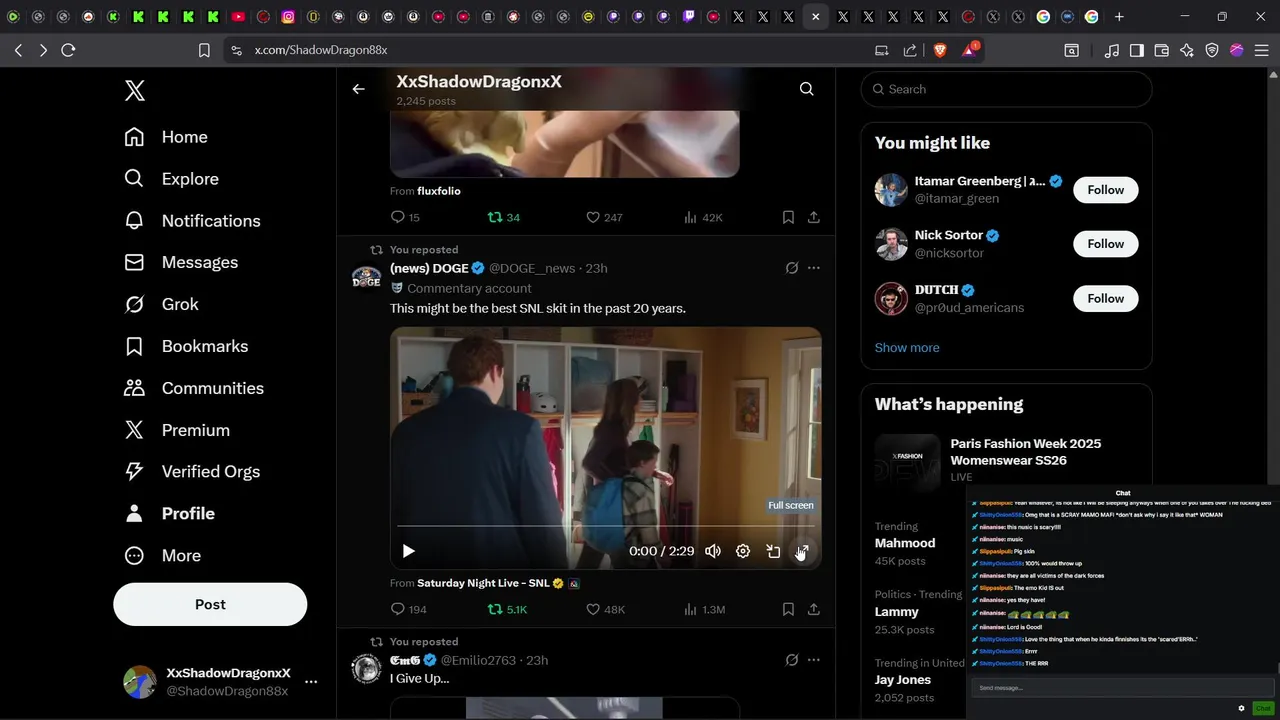This screenshot has width=1280, height=720.
Task: Play the SNL skit video
Action: point(408,551)
